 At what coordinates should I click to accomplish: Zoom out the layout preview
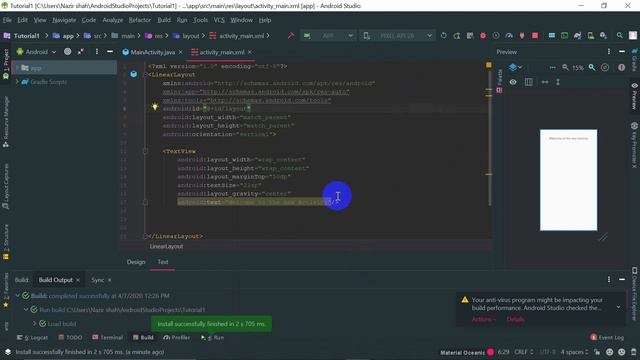(565, 67)
